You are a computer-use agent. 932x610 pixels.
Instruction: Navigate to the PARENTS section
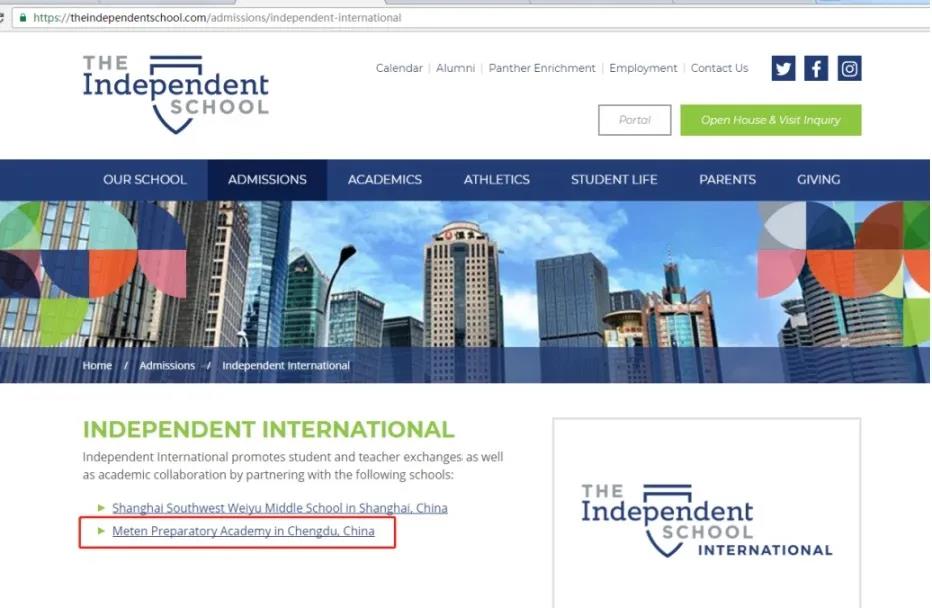(727, 180)
